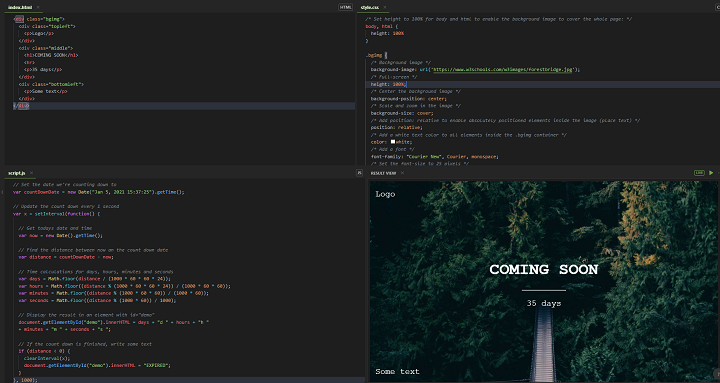Click the var minutes Math.floor line

pos(113,293)
